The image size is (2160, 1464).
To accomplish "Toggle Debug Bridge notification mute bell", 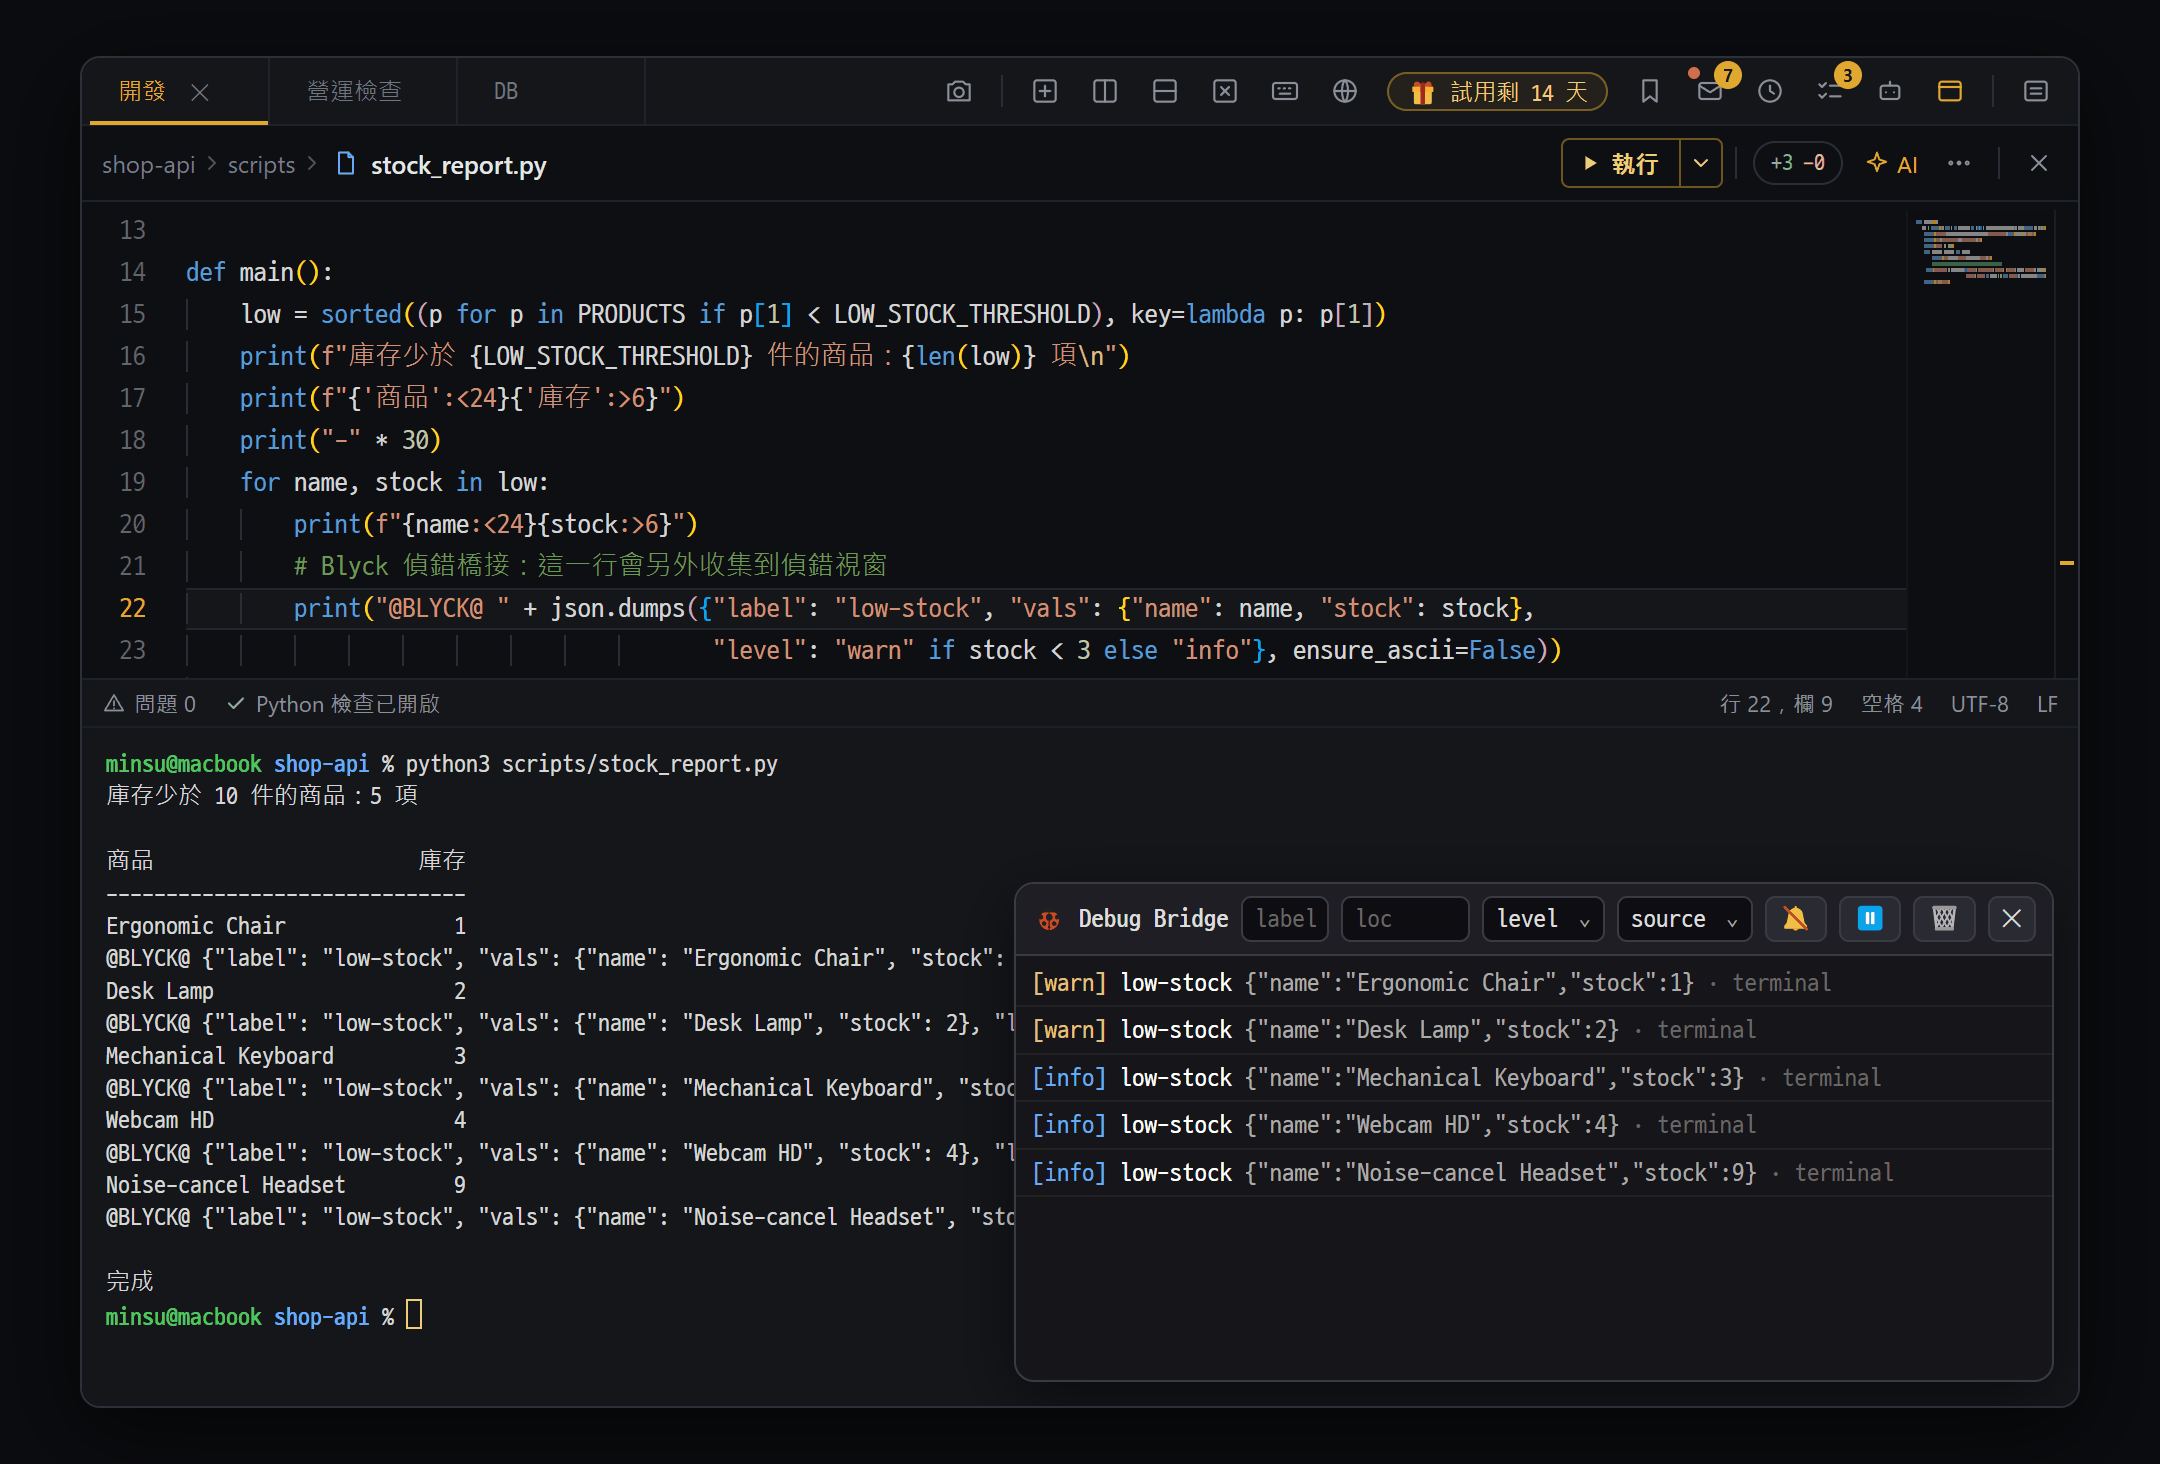I will 1795,919.
